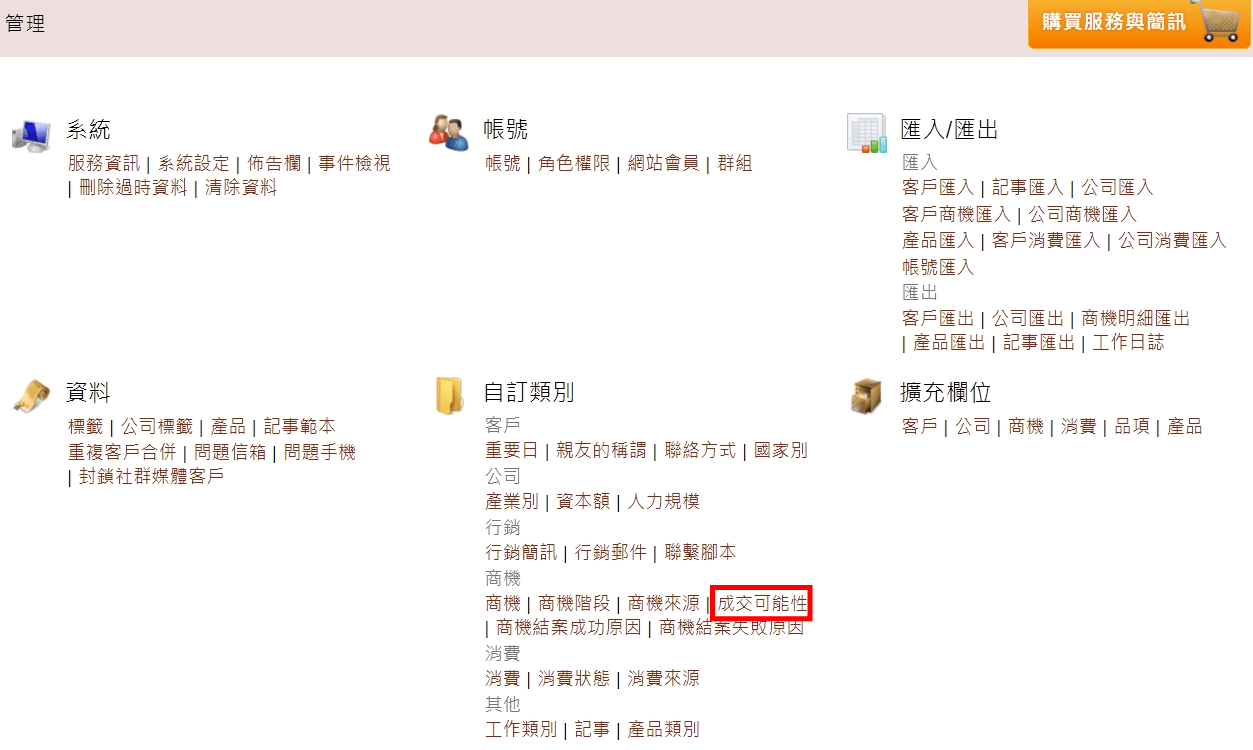Viewport: 1253px width, 750px height.
Task: Click the 資料 scroll paper icon
Action: point(32,395)
